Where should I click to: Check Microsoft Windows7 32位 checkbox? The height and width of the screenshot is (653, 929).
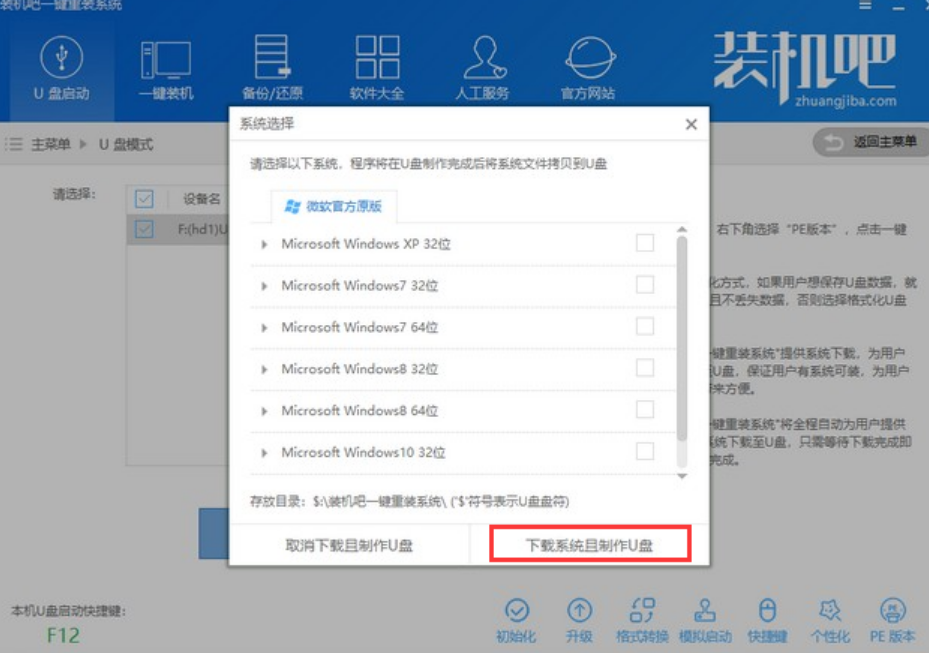645,285
